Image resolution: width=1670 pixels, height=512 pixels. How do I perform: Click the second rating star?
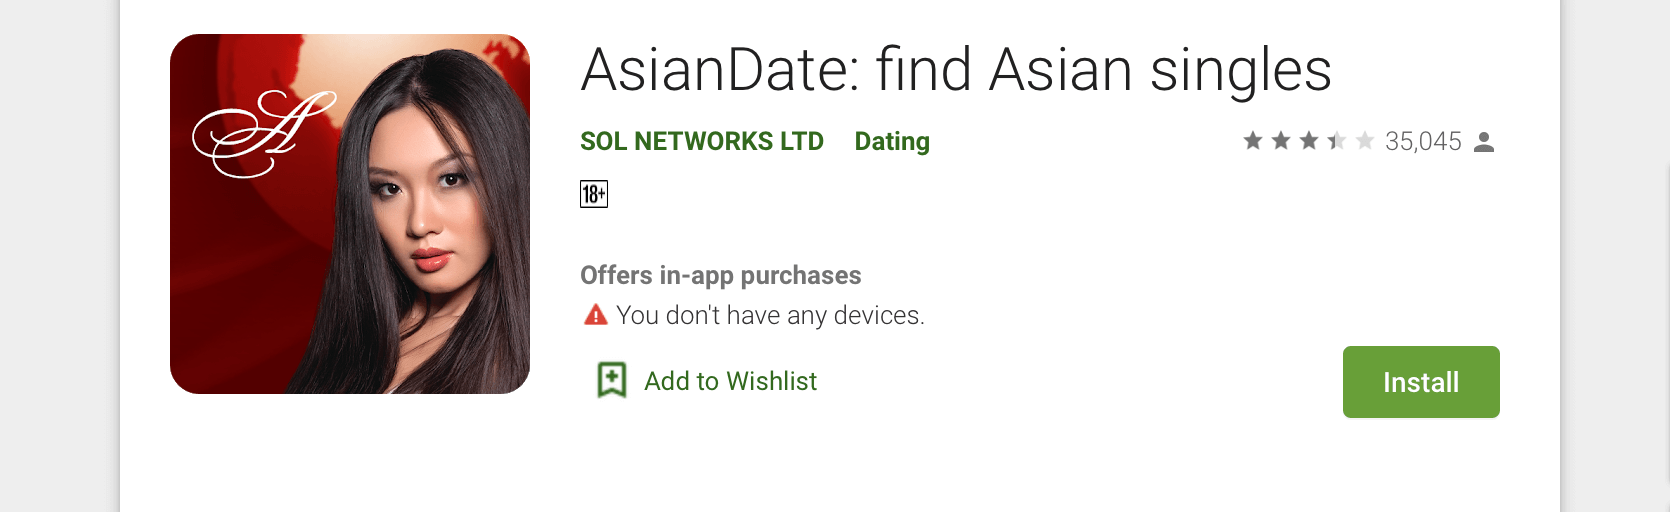pyautogui.click(x=1281, y=141)
